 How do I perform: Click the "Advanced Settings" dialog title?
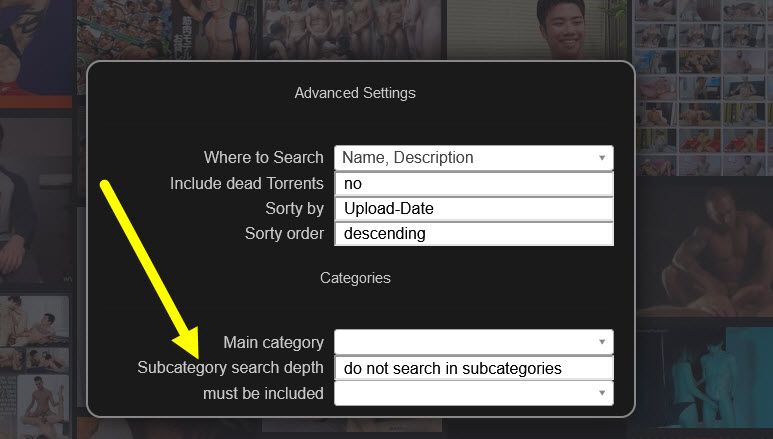coord(355,93)
